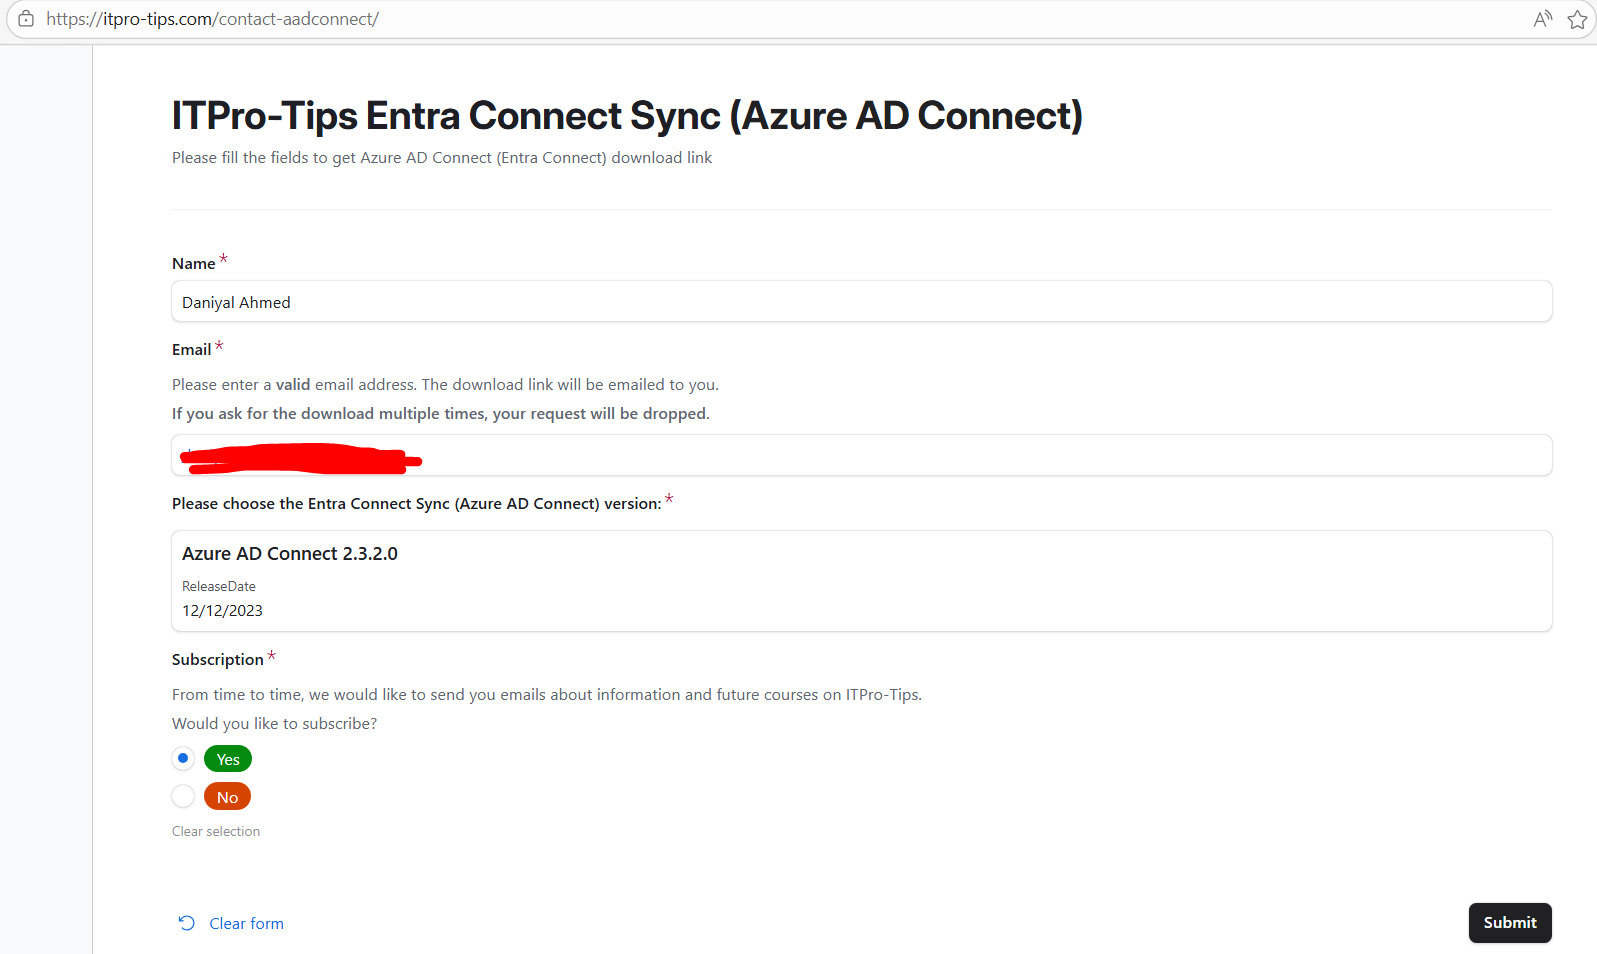Click the Clear selection link
The width and height of the screenshot is (1597, 954).
(216, 831)
